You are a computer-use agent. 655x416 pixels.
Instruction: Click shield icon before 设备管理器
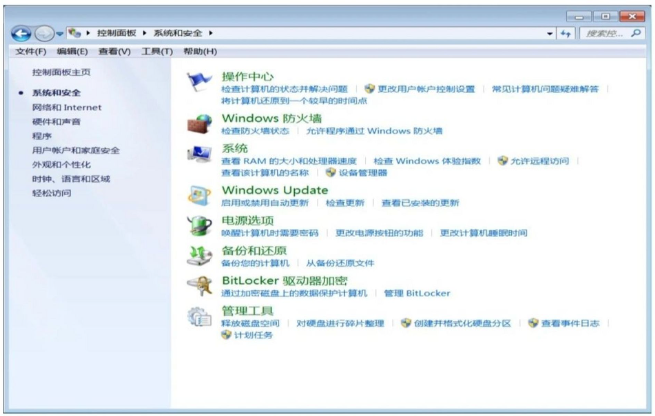(x=330, y=172)
